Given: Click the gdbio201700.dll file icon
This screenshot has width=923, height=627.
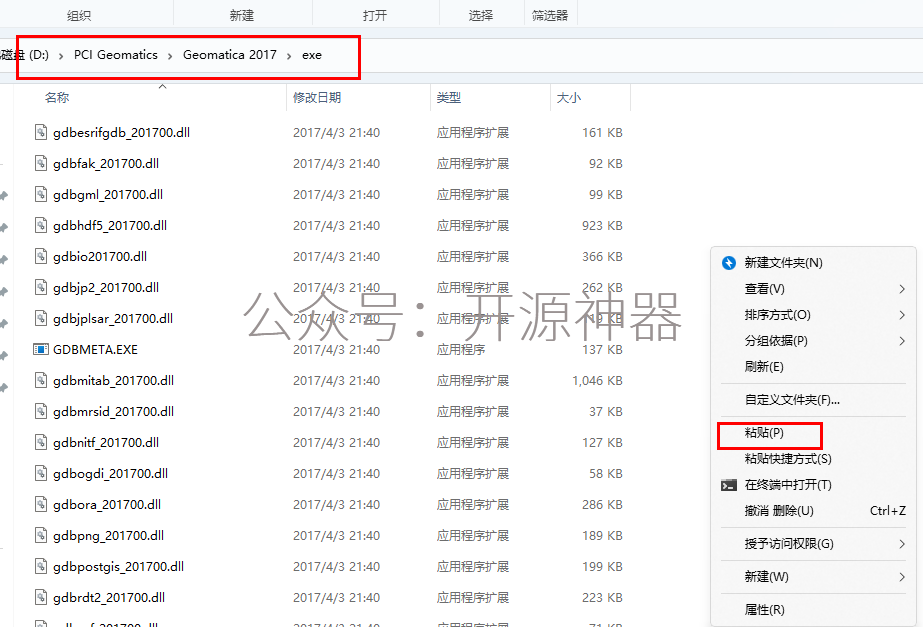Looking at the screenshot, I should [41, 256].
